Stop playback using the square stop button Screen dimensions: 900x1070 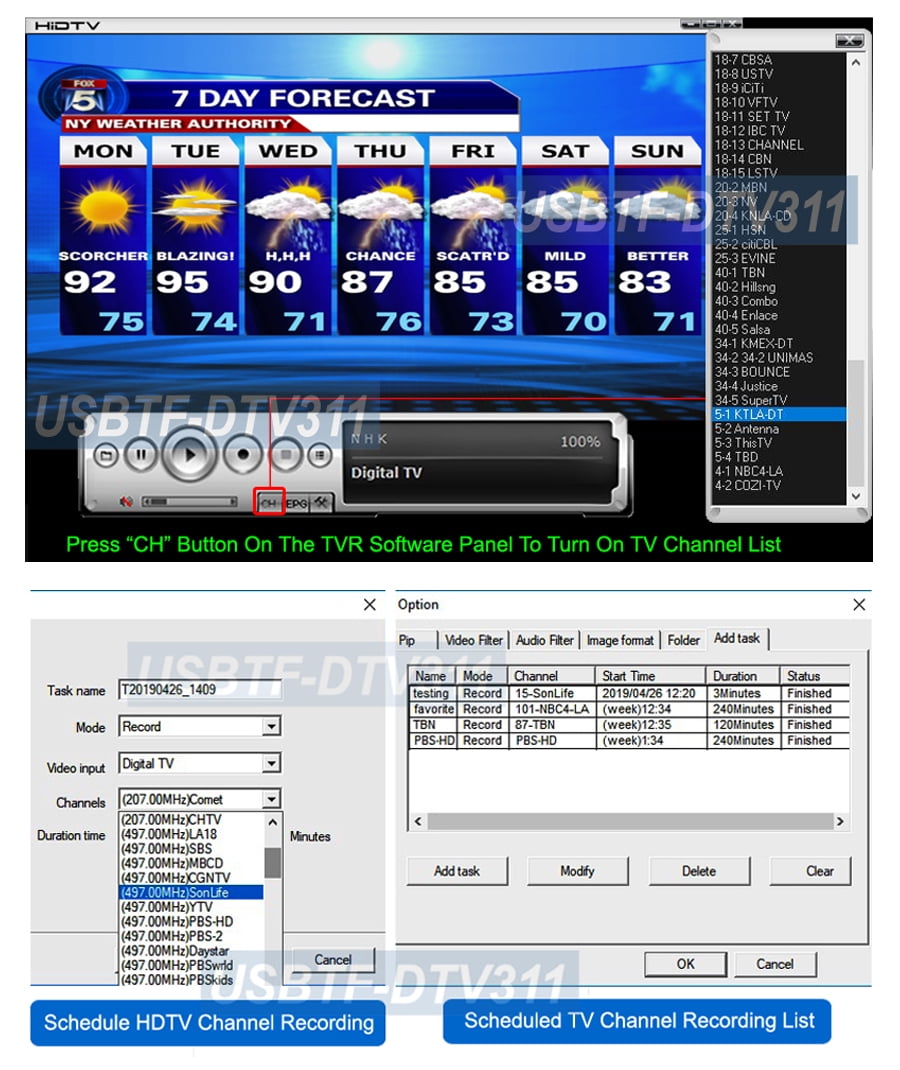point(285,455)
